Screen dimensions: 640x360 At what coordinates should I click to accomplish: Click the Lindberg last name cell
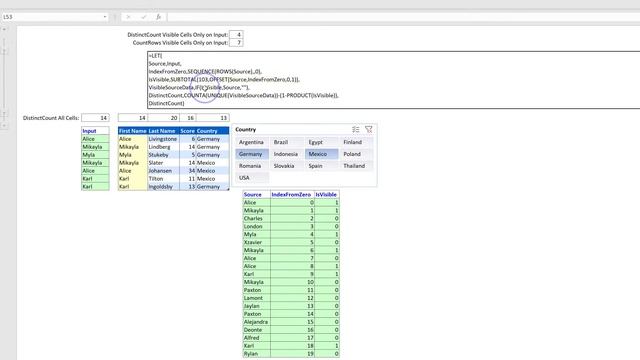pyautogui.click(x=163, y=147)
